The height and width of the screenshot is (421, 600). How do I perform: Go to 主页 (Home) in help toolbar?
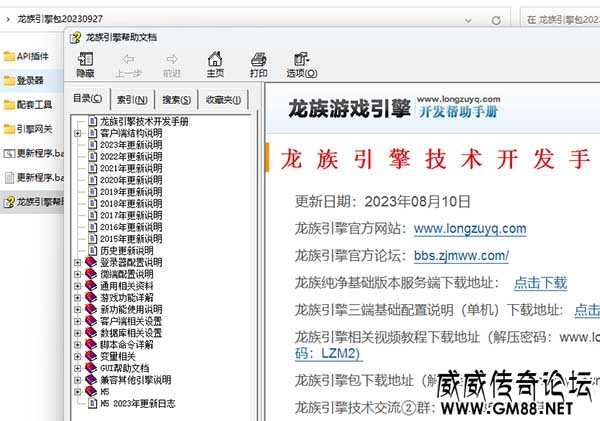(215, 64)
